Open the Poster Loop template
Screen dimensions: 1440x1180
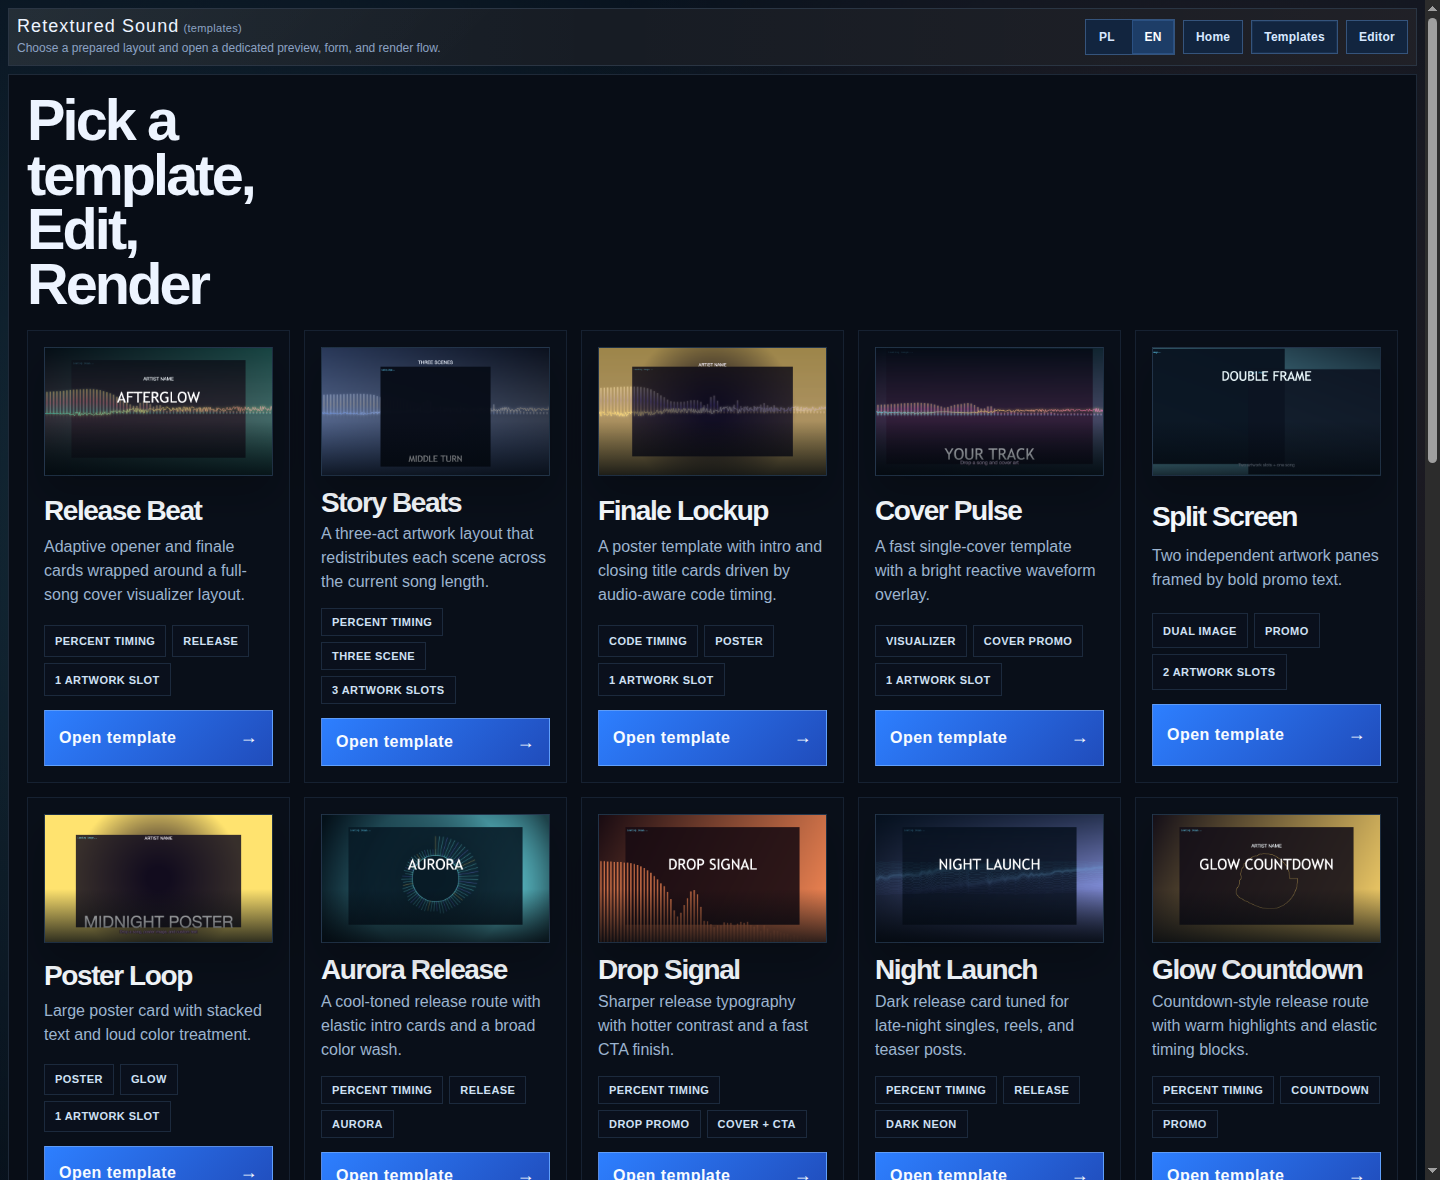(x=158, y=1165)
